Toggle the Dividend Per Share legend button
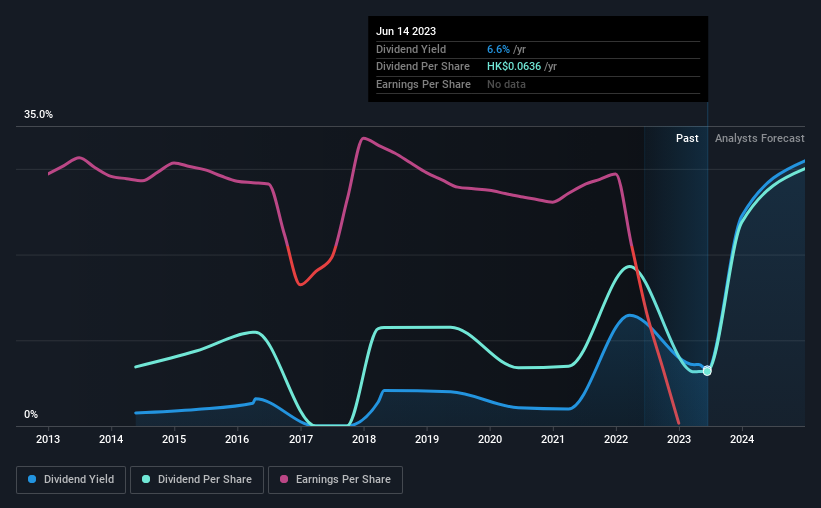Viewport: 821px width, 508px height. click(197, 480)
